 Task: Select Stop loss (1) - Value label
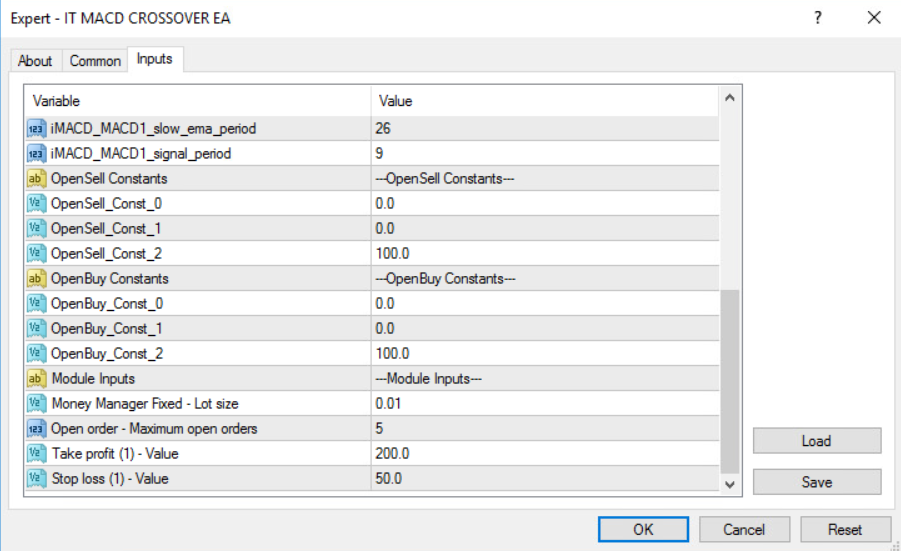(x=110, y=479)
